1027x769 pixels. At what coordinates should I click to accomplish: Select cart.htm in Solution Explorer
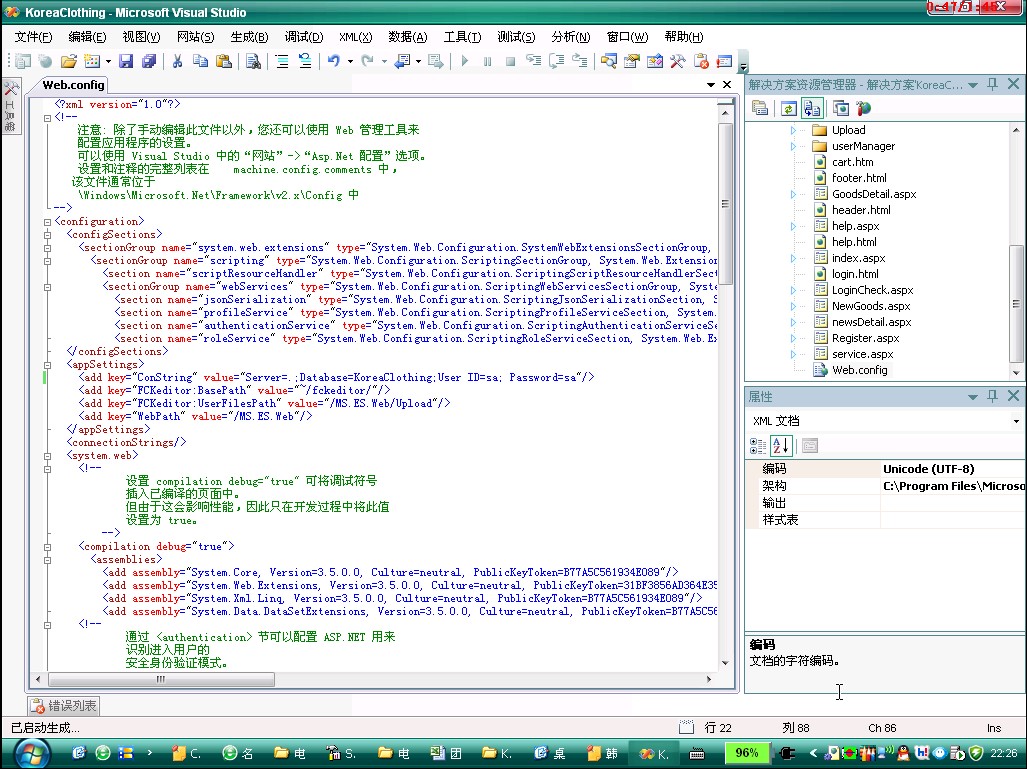tap(852, 162)
